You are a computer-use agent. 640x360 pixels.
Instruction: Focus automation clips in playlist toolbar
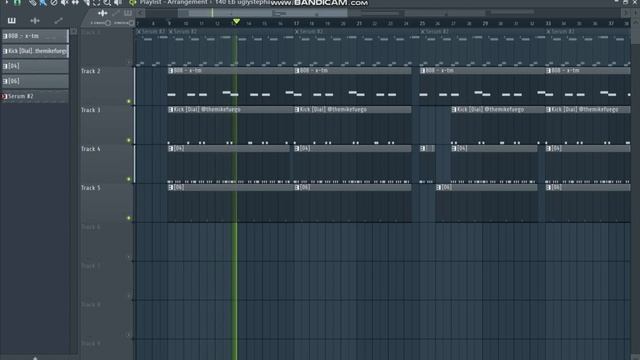coord(116,13)
